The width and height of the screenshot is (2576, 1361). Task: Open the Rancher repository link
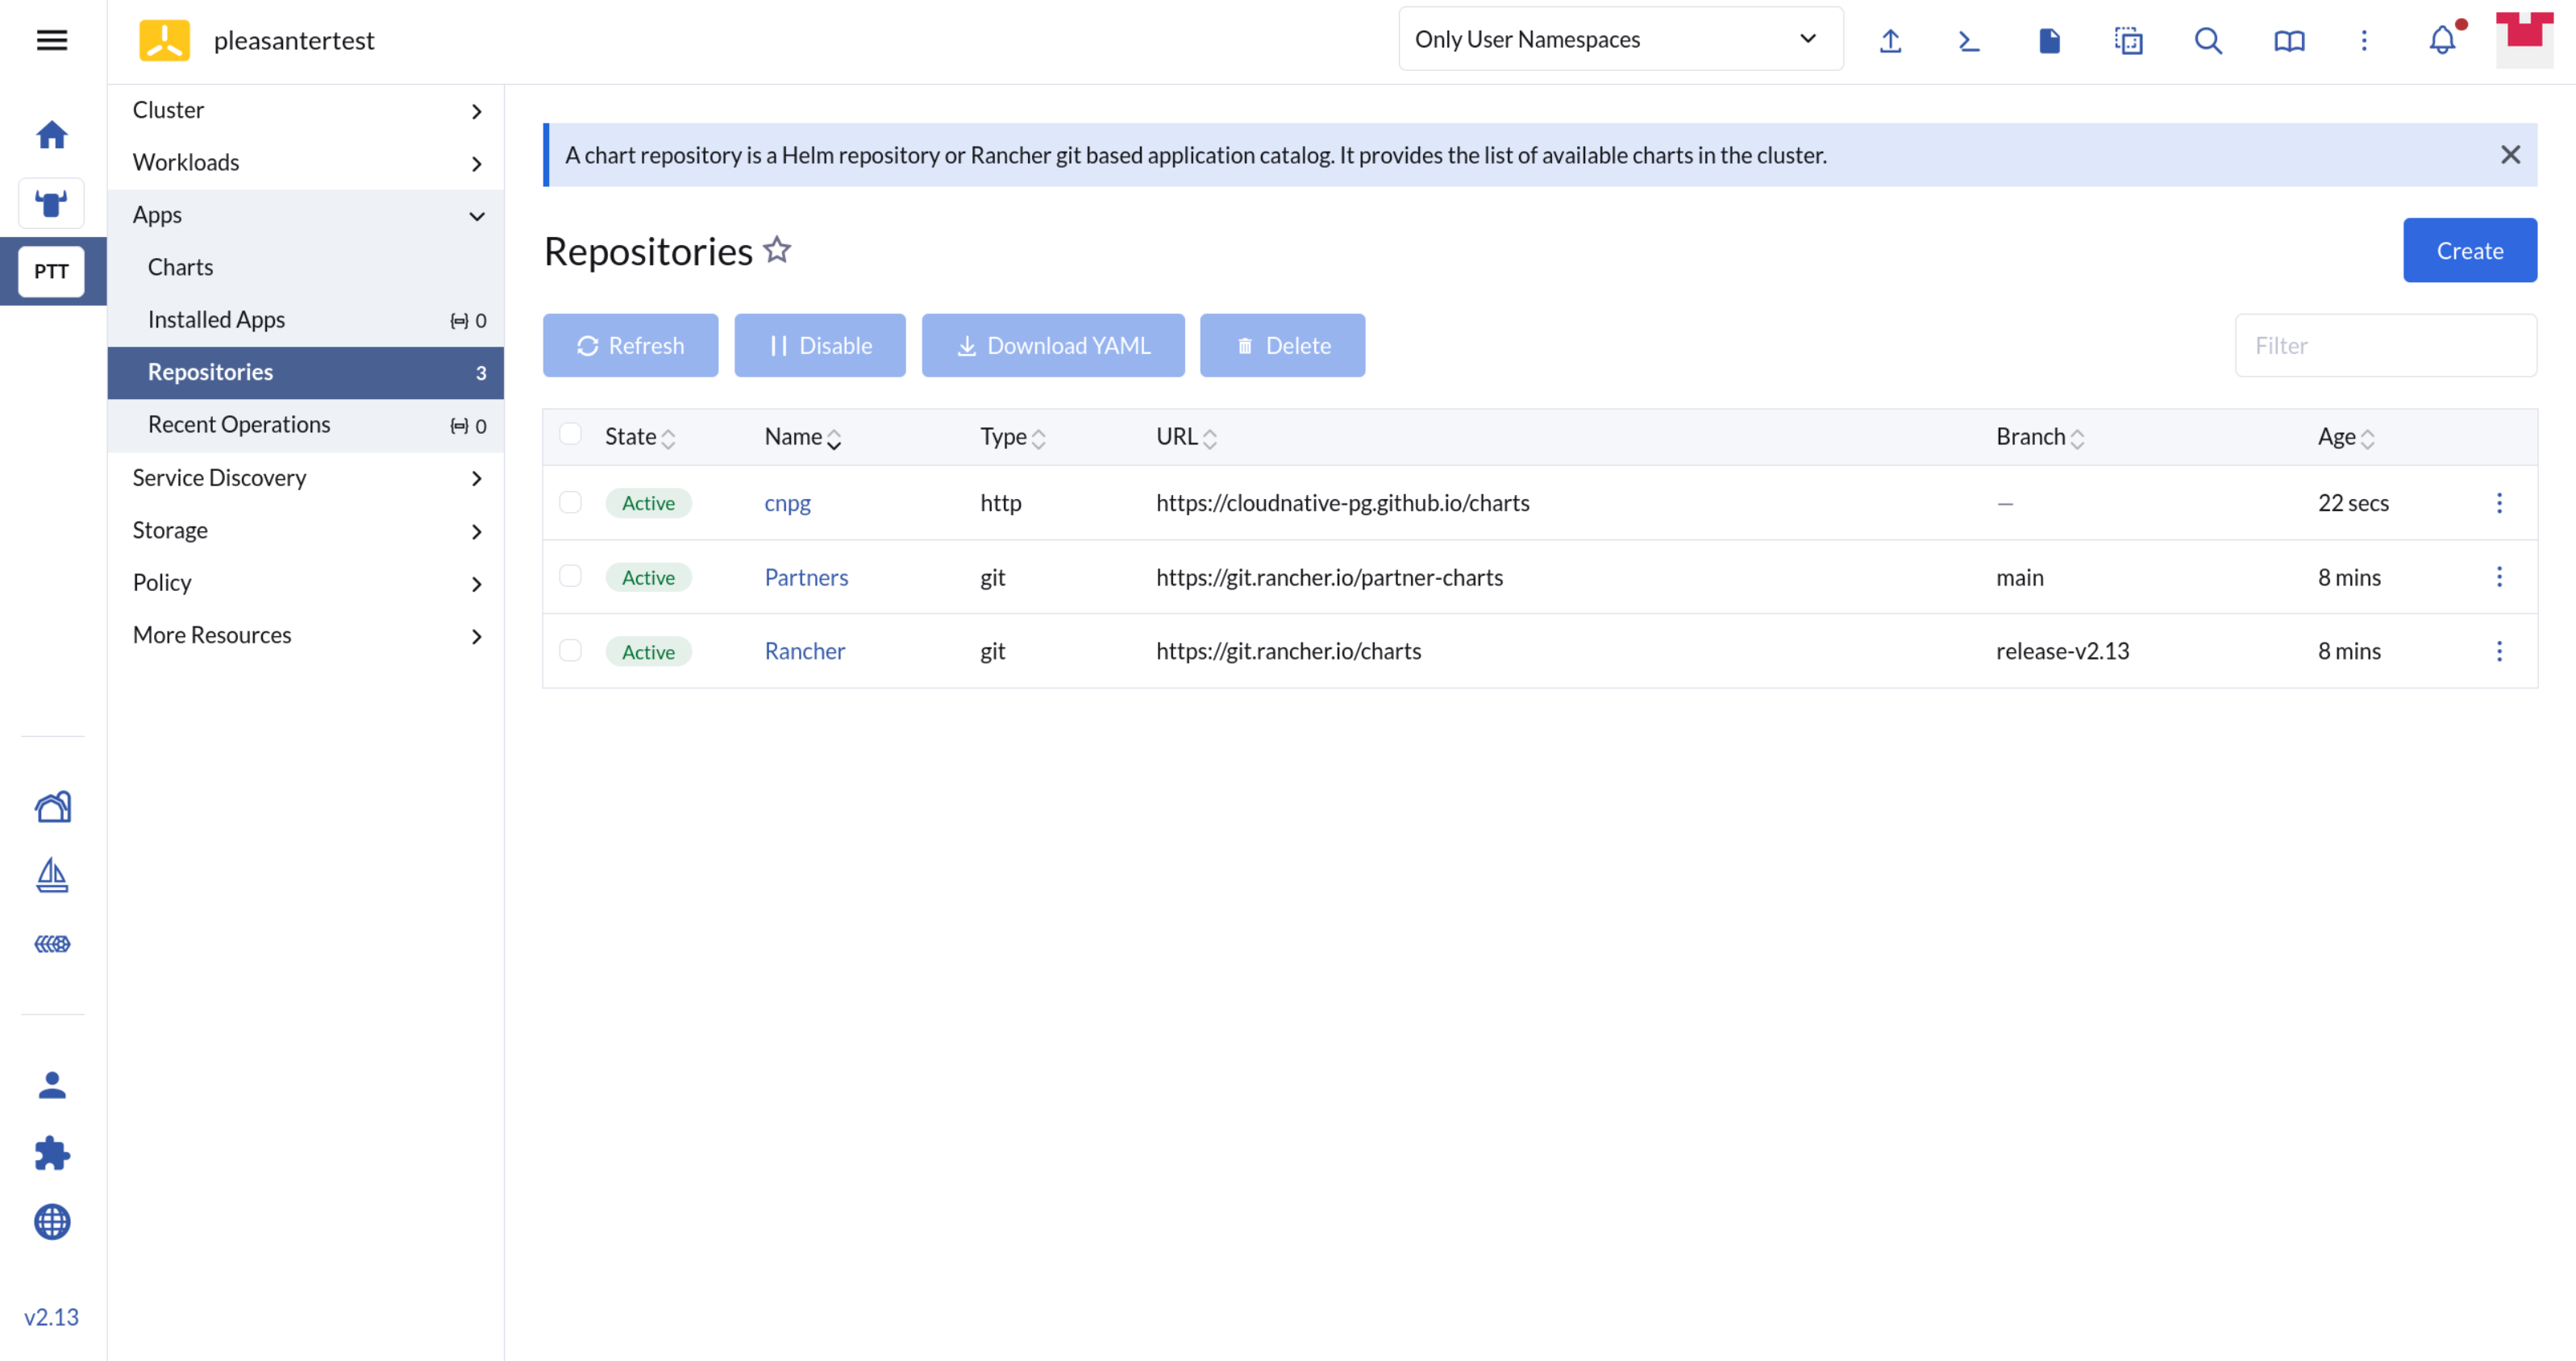click(x=804, y=651)
